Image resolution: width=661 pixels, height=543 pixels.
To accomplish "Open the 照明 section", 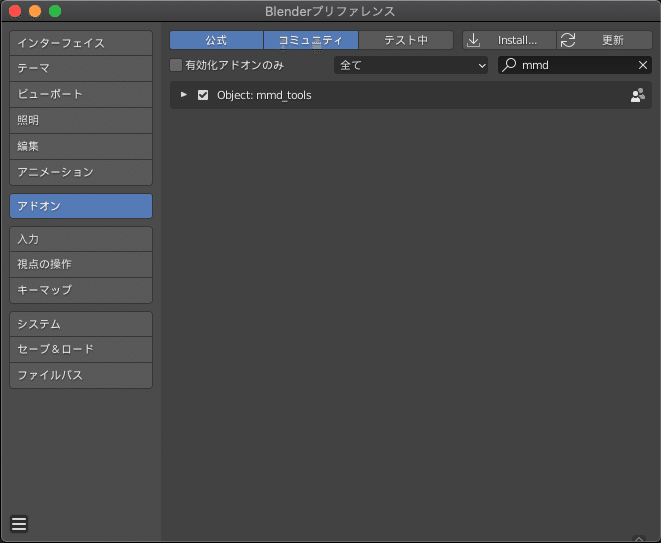I will (81, 121).
